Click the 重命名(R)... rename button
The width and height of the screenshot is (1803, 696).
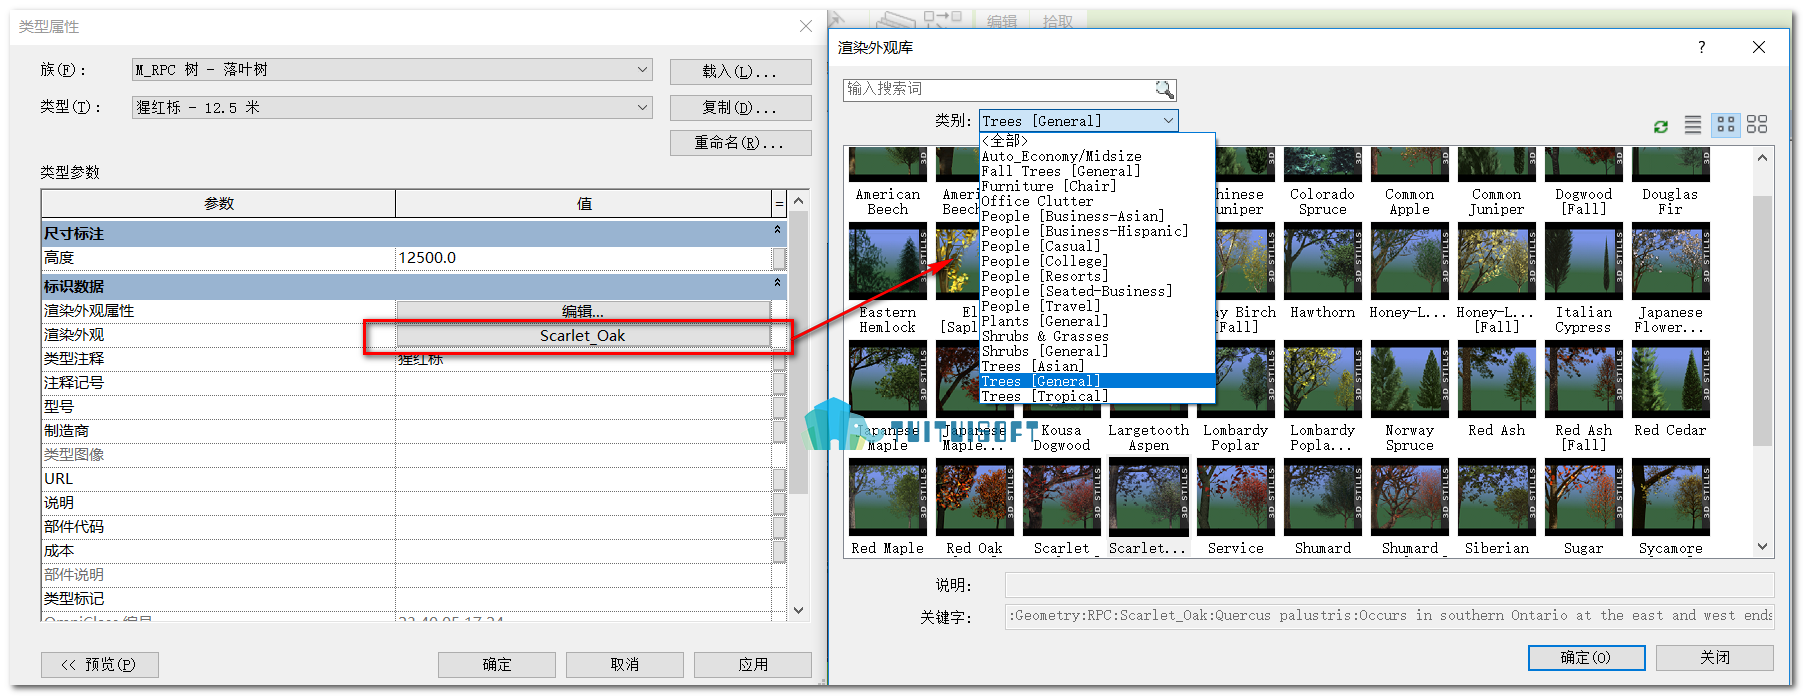[x=740, y=143]
